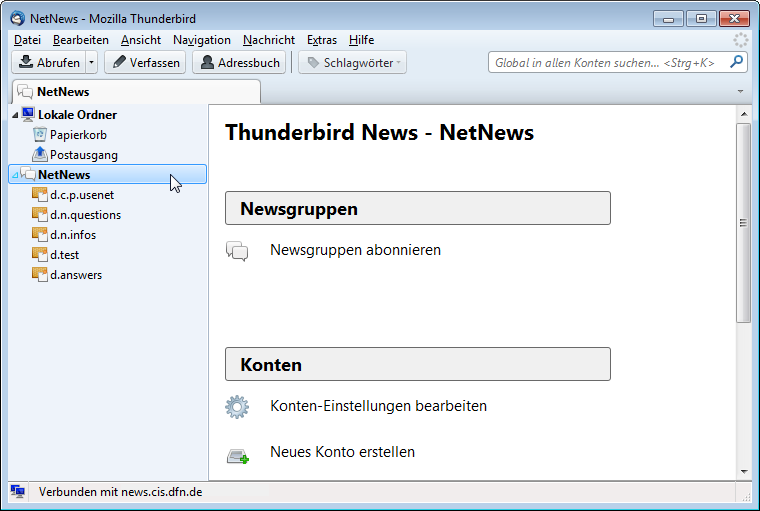Select the d.test newsgroup
This screenshot has height=511, width=760.
pyautogui.click(x=108, y=255)
